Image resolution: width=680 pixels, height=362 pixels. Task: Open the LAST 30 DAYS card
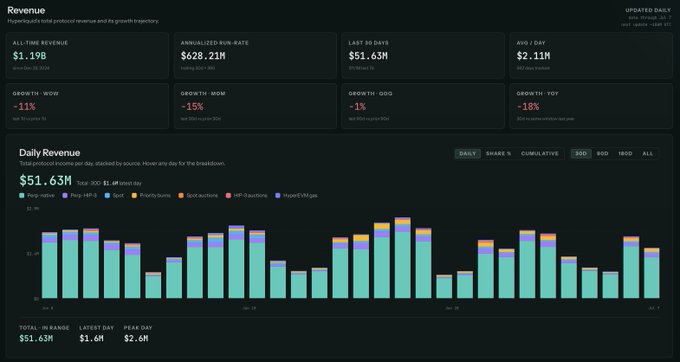click(423, 55)
